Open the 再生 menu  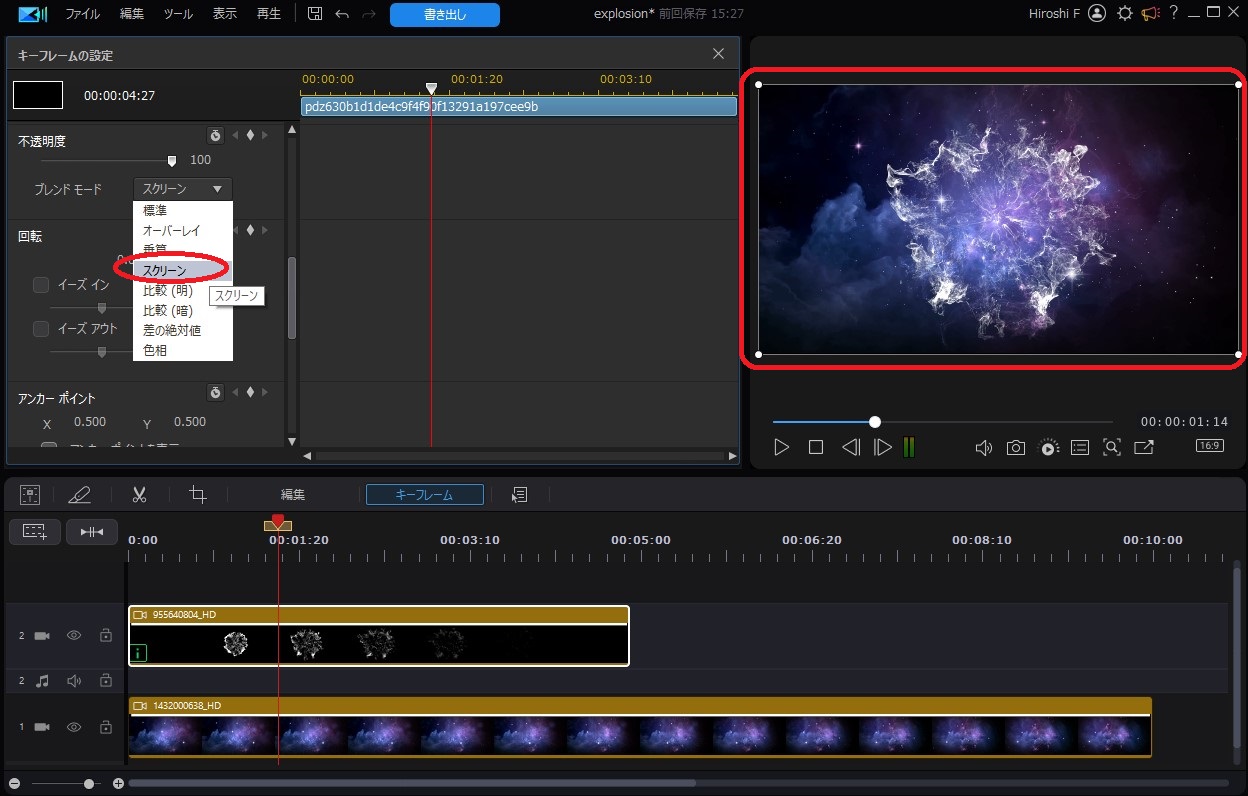coord(269,14)
